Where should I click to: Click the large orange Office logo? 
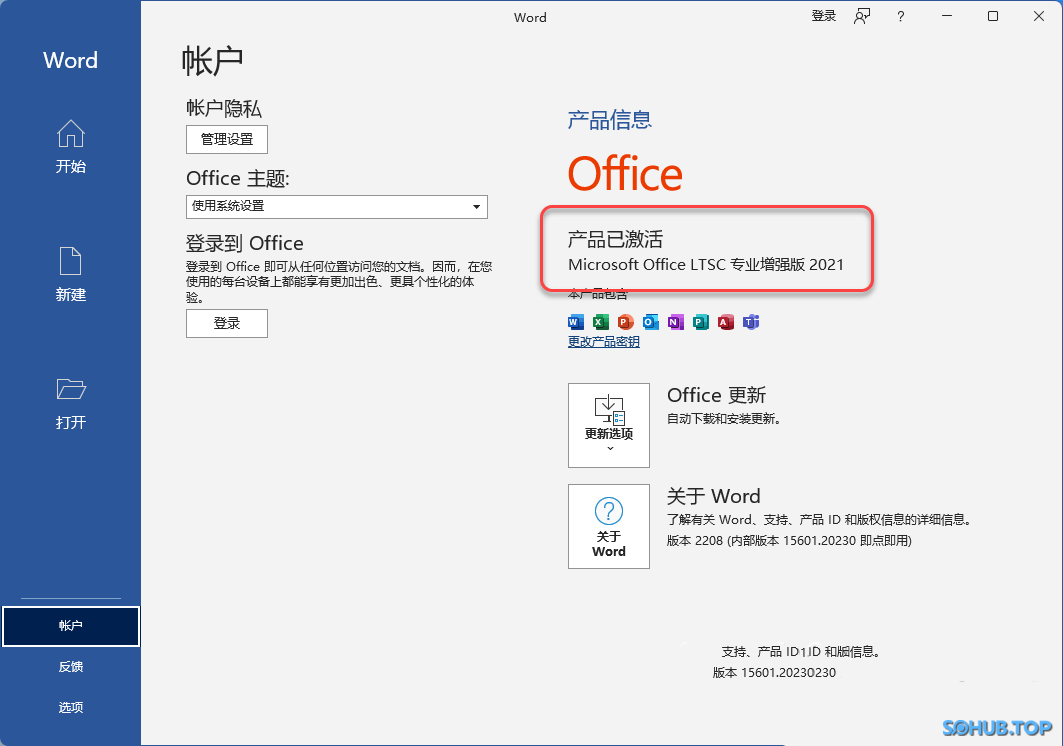625,174
